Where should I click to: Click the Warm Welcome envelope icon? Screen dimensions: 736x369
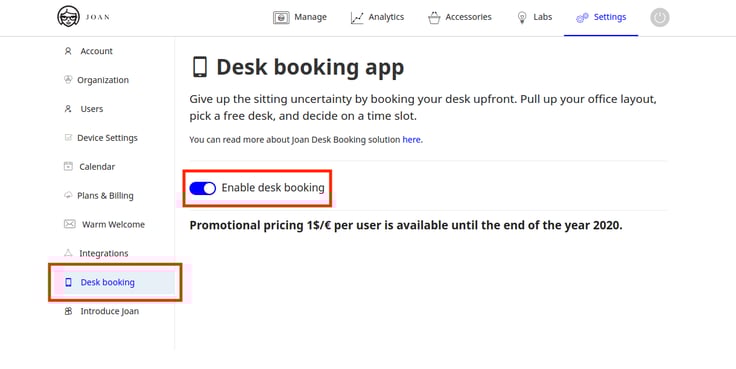tap(69, 224)
